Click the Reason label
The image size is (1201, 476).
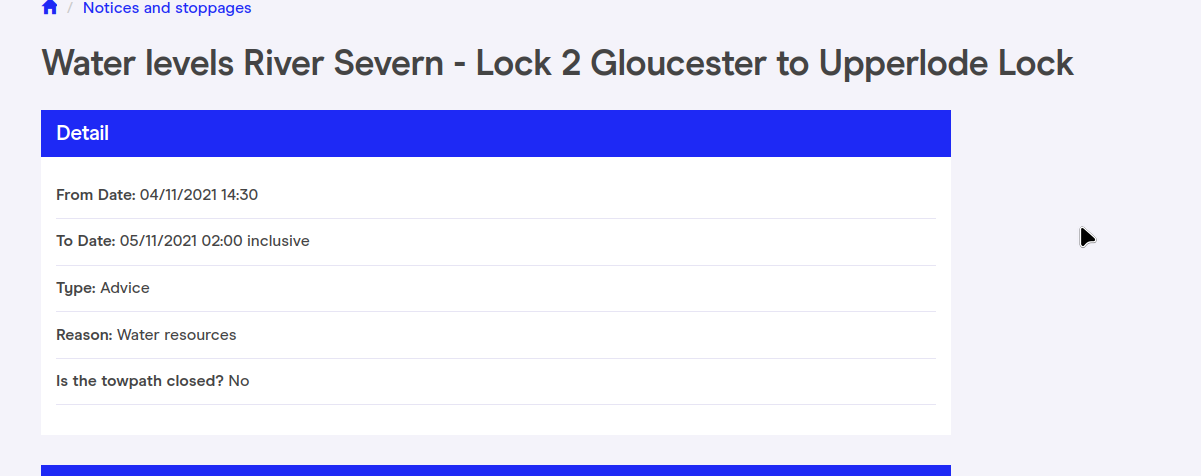[84, 335]
